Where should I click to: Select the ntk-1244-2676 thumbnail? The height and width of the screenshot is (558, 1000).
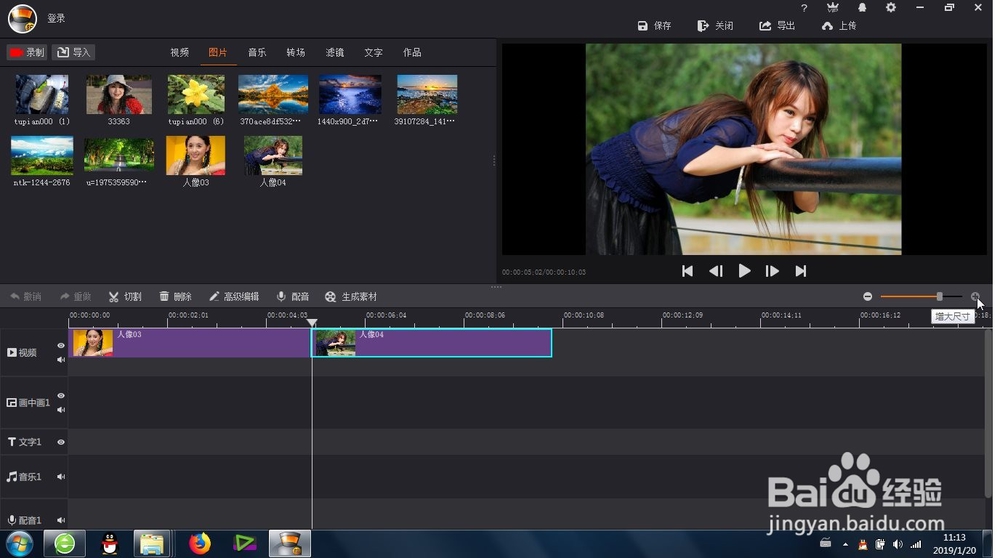42,156
